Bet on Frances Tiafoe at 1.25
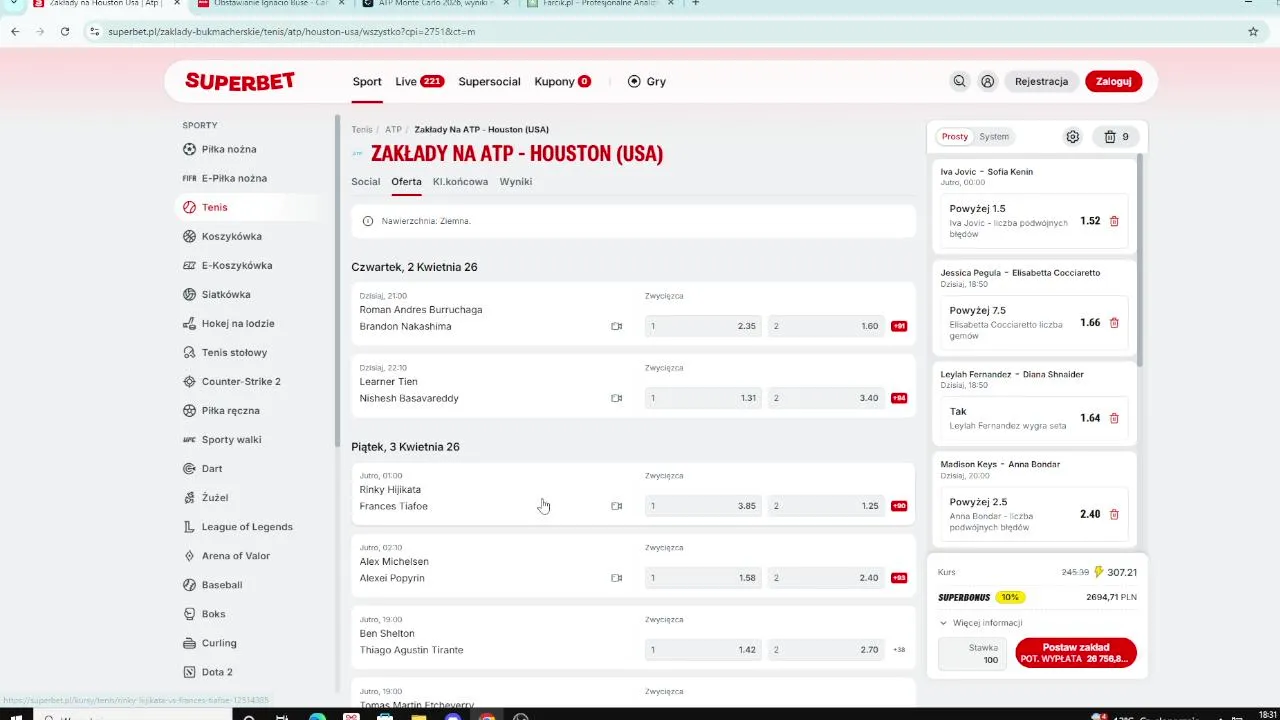Viewport: 1280px width, 720px height. point(826,506)
